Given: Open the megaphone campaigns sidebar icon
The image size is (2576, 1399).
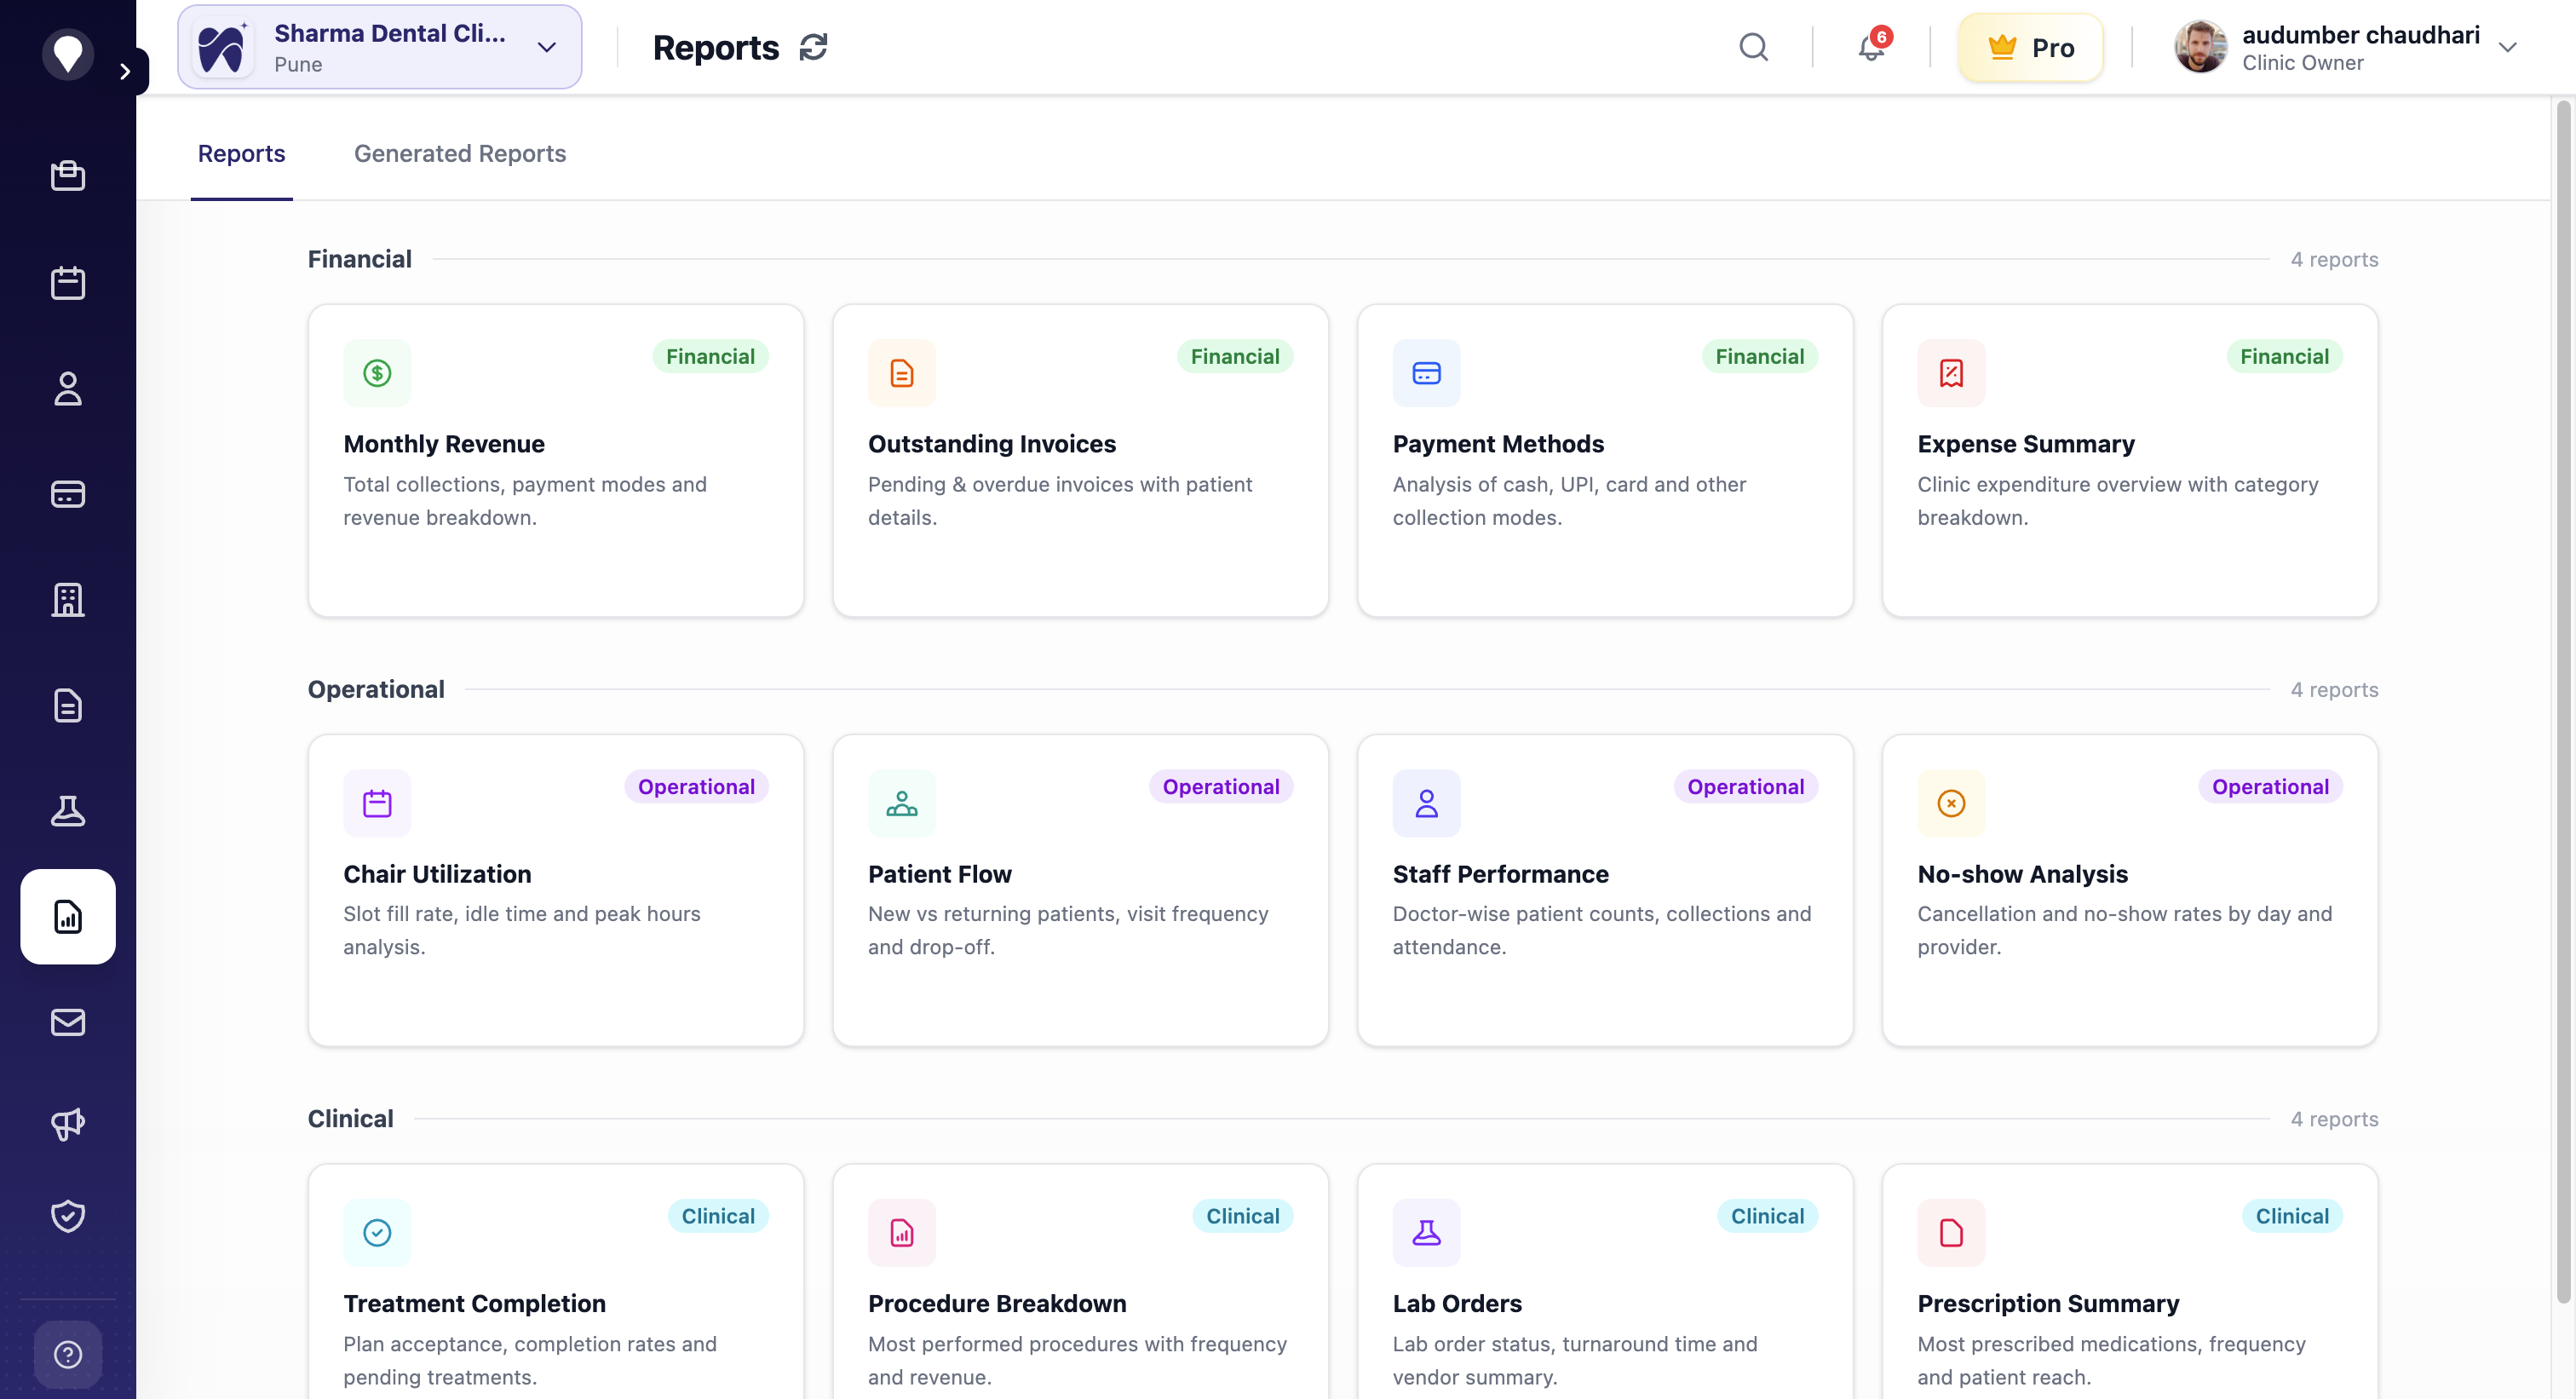Looking at the screenshot, I should pos(68,1123).
